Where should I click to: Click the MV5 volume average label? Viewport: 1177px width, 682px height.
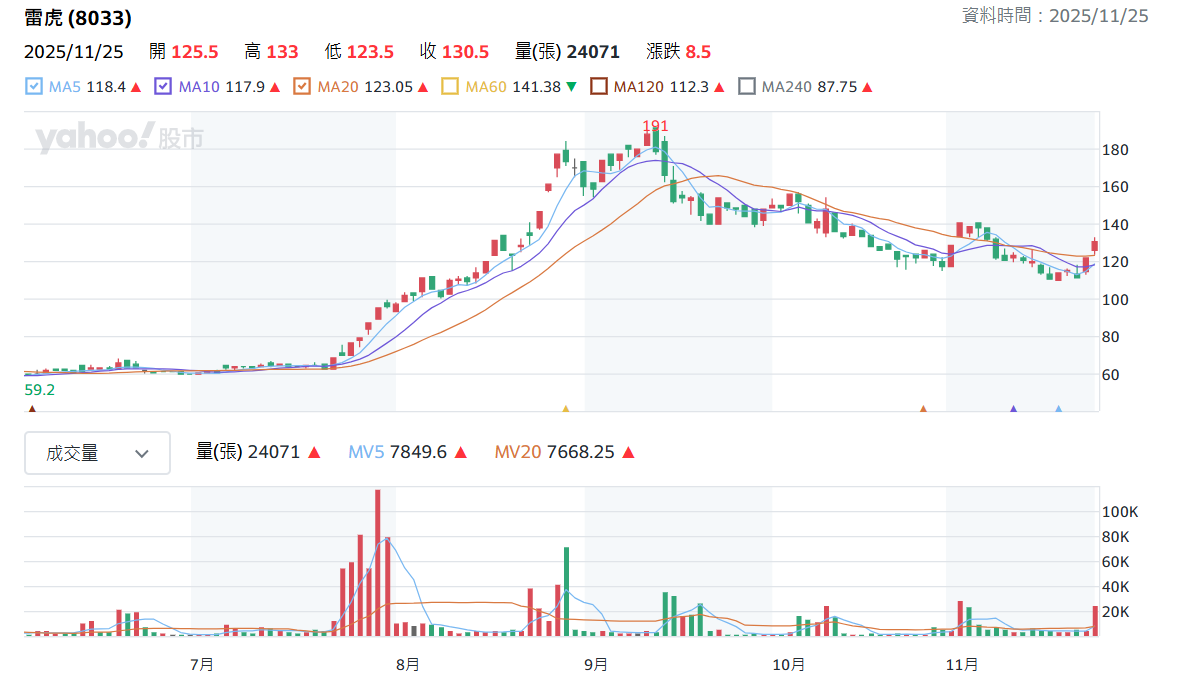[x=366, y=452]
